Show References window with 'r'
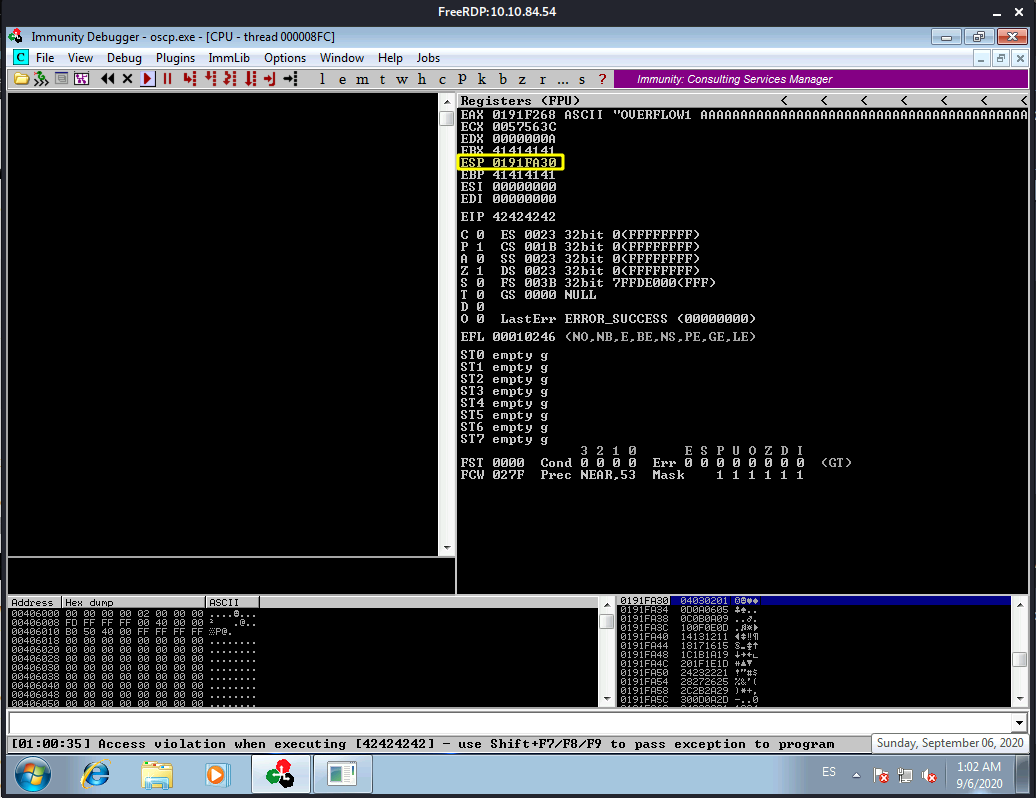Viewport: 1036px width, 798px height. point(542,79)
